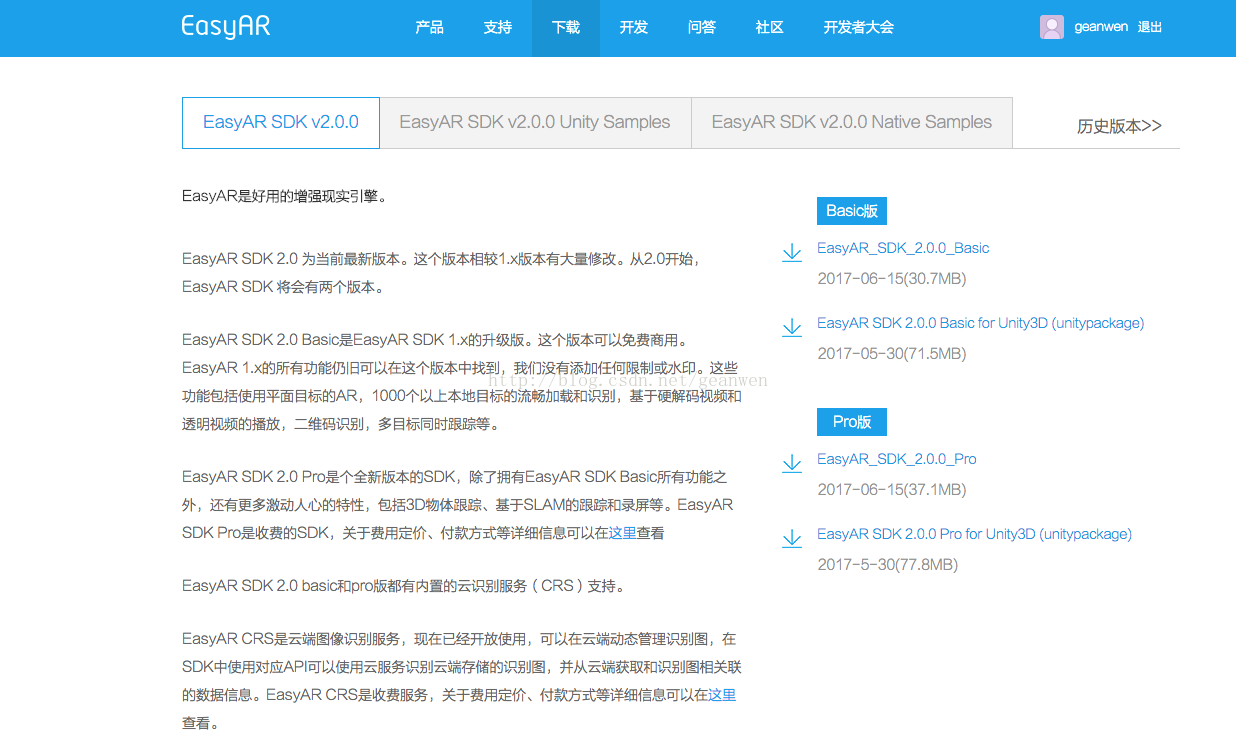Open the geanwen user avatar

(1052, 27)
